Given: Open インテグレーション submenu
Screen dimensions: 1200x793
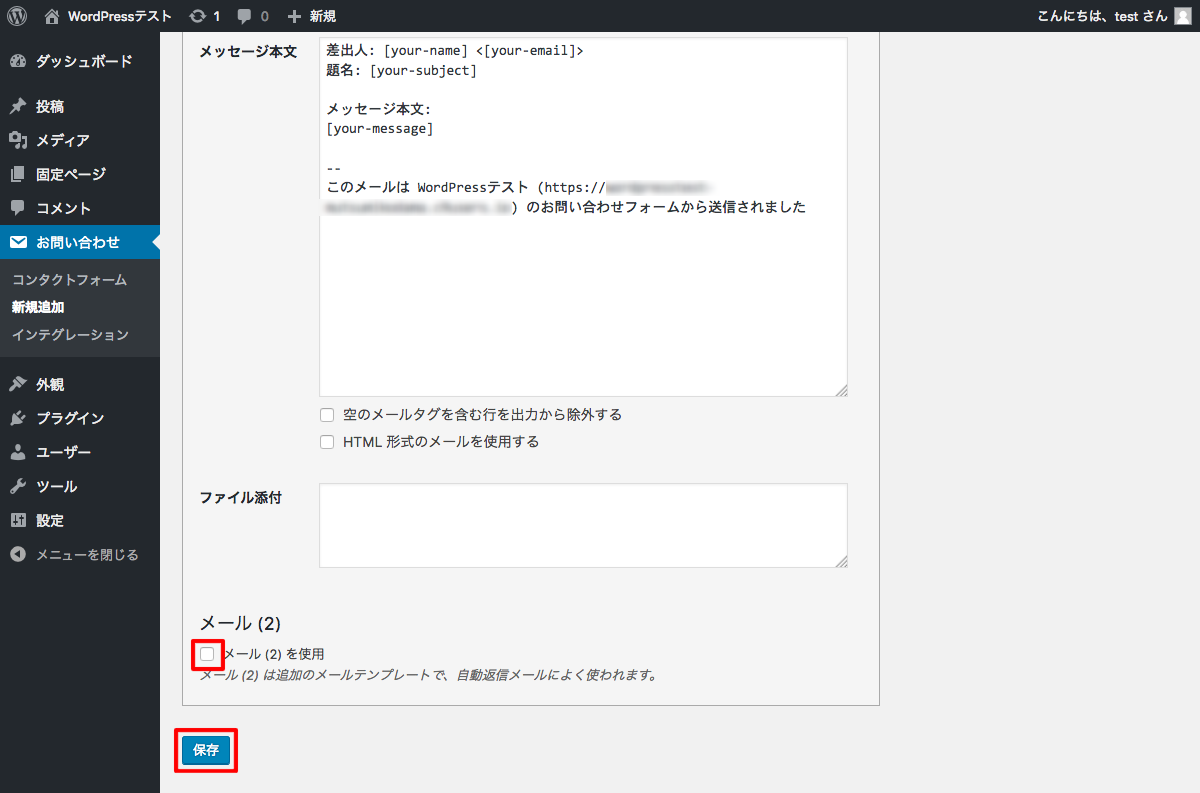Looking at the screenshot, I should [x=70, y=334].
